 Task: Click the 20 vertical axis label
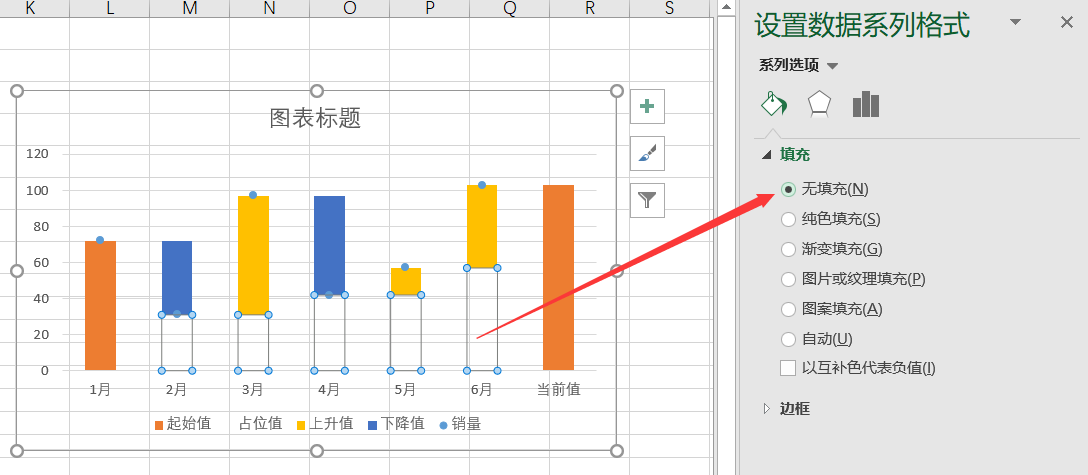[41, 334]
